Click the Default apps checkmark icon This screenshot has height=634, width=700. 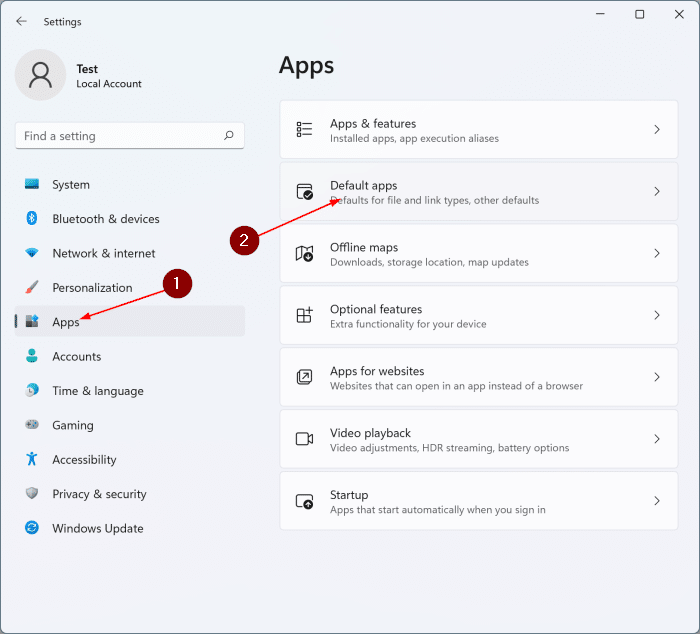click(x=304, y=191)
